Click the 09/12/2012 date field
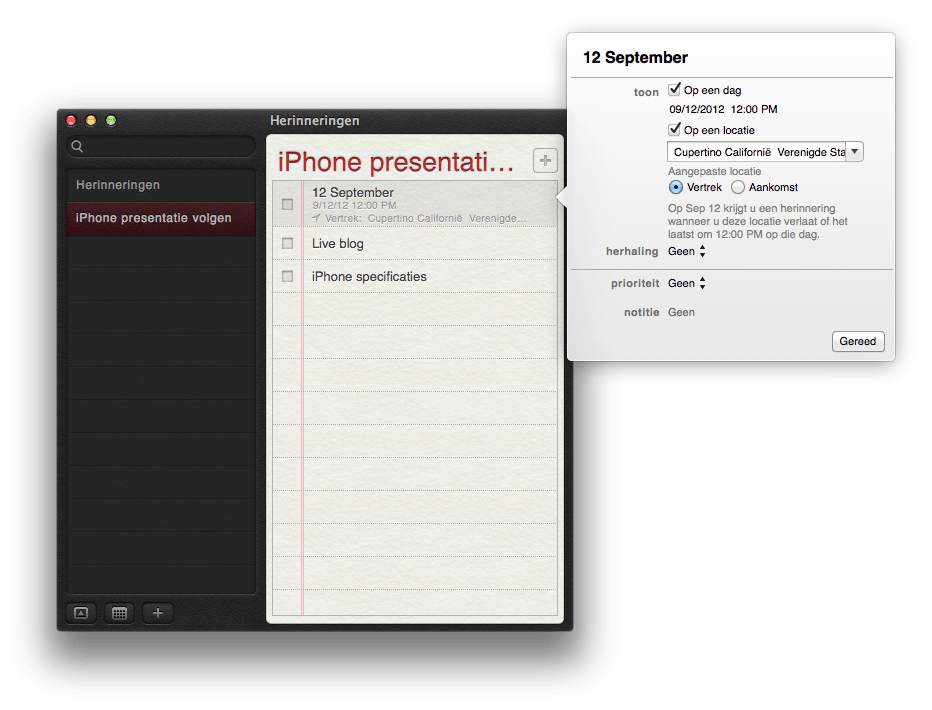This screenshot has height=710, width=932. coord(694,110)
